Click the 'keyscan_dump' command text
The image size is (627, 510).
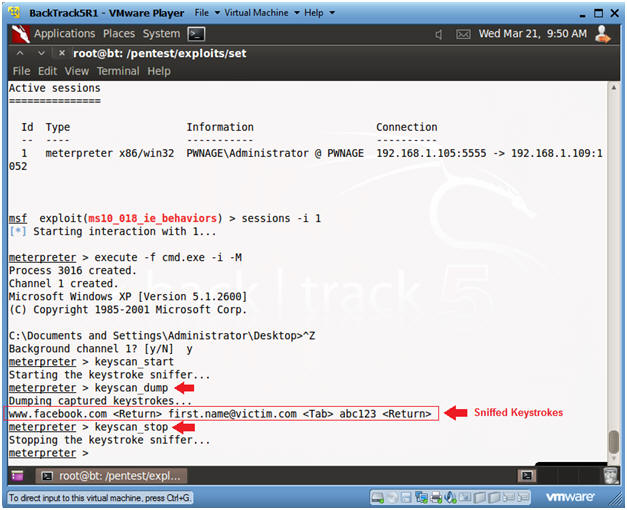point(131,388)
